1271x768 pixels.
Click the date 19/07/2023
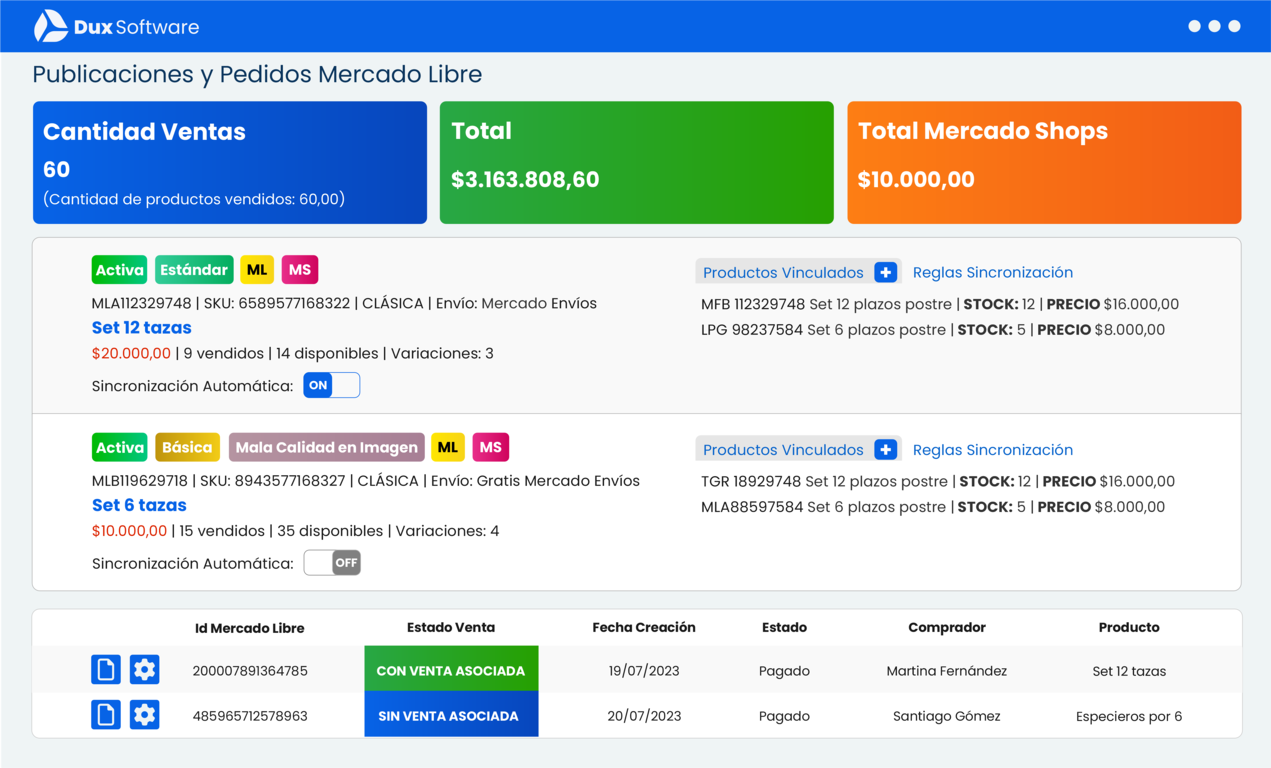coord(644,671)
